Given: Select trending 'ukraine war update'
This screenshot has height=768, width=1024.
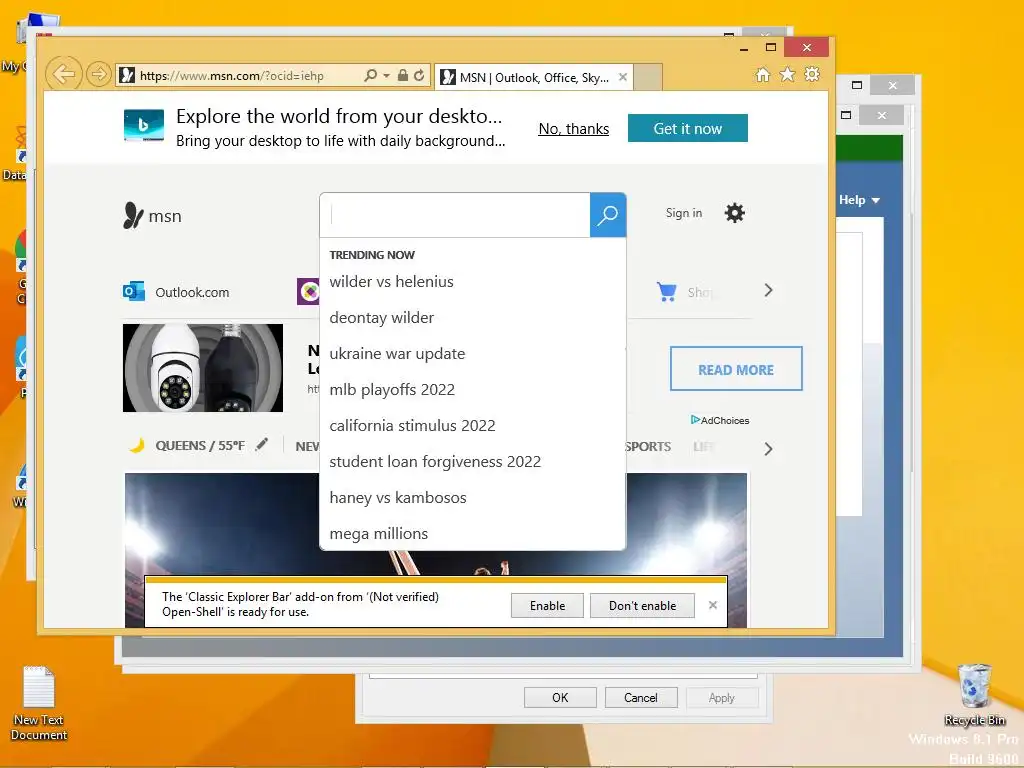Looking at the screenshot, I should (x=397, y=353).
